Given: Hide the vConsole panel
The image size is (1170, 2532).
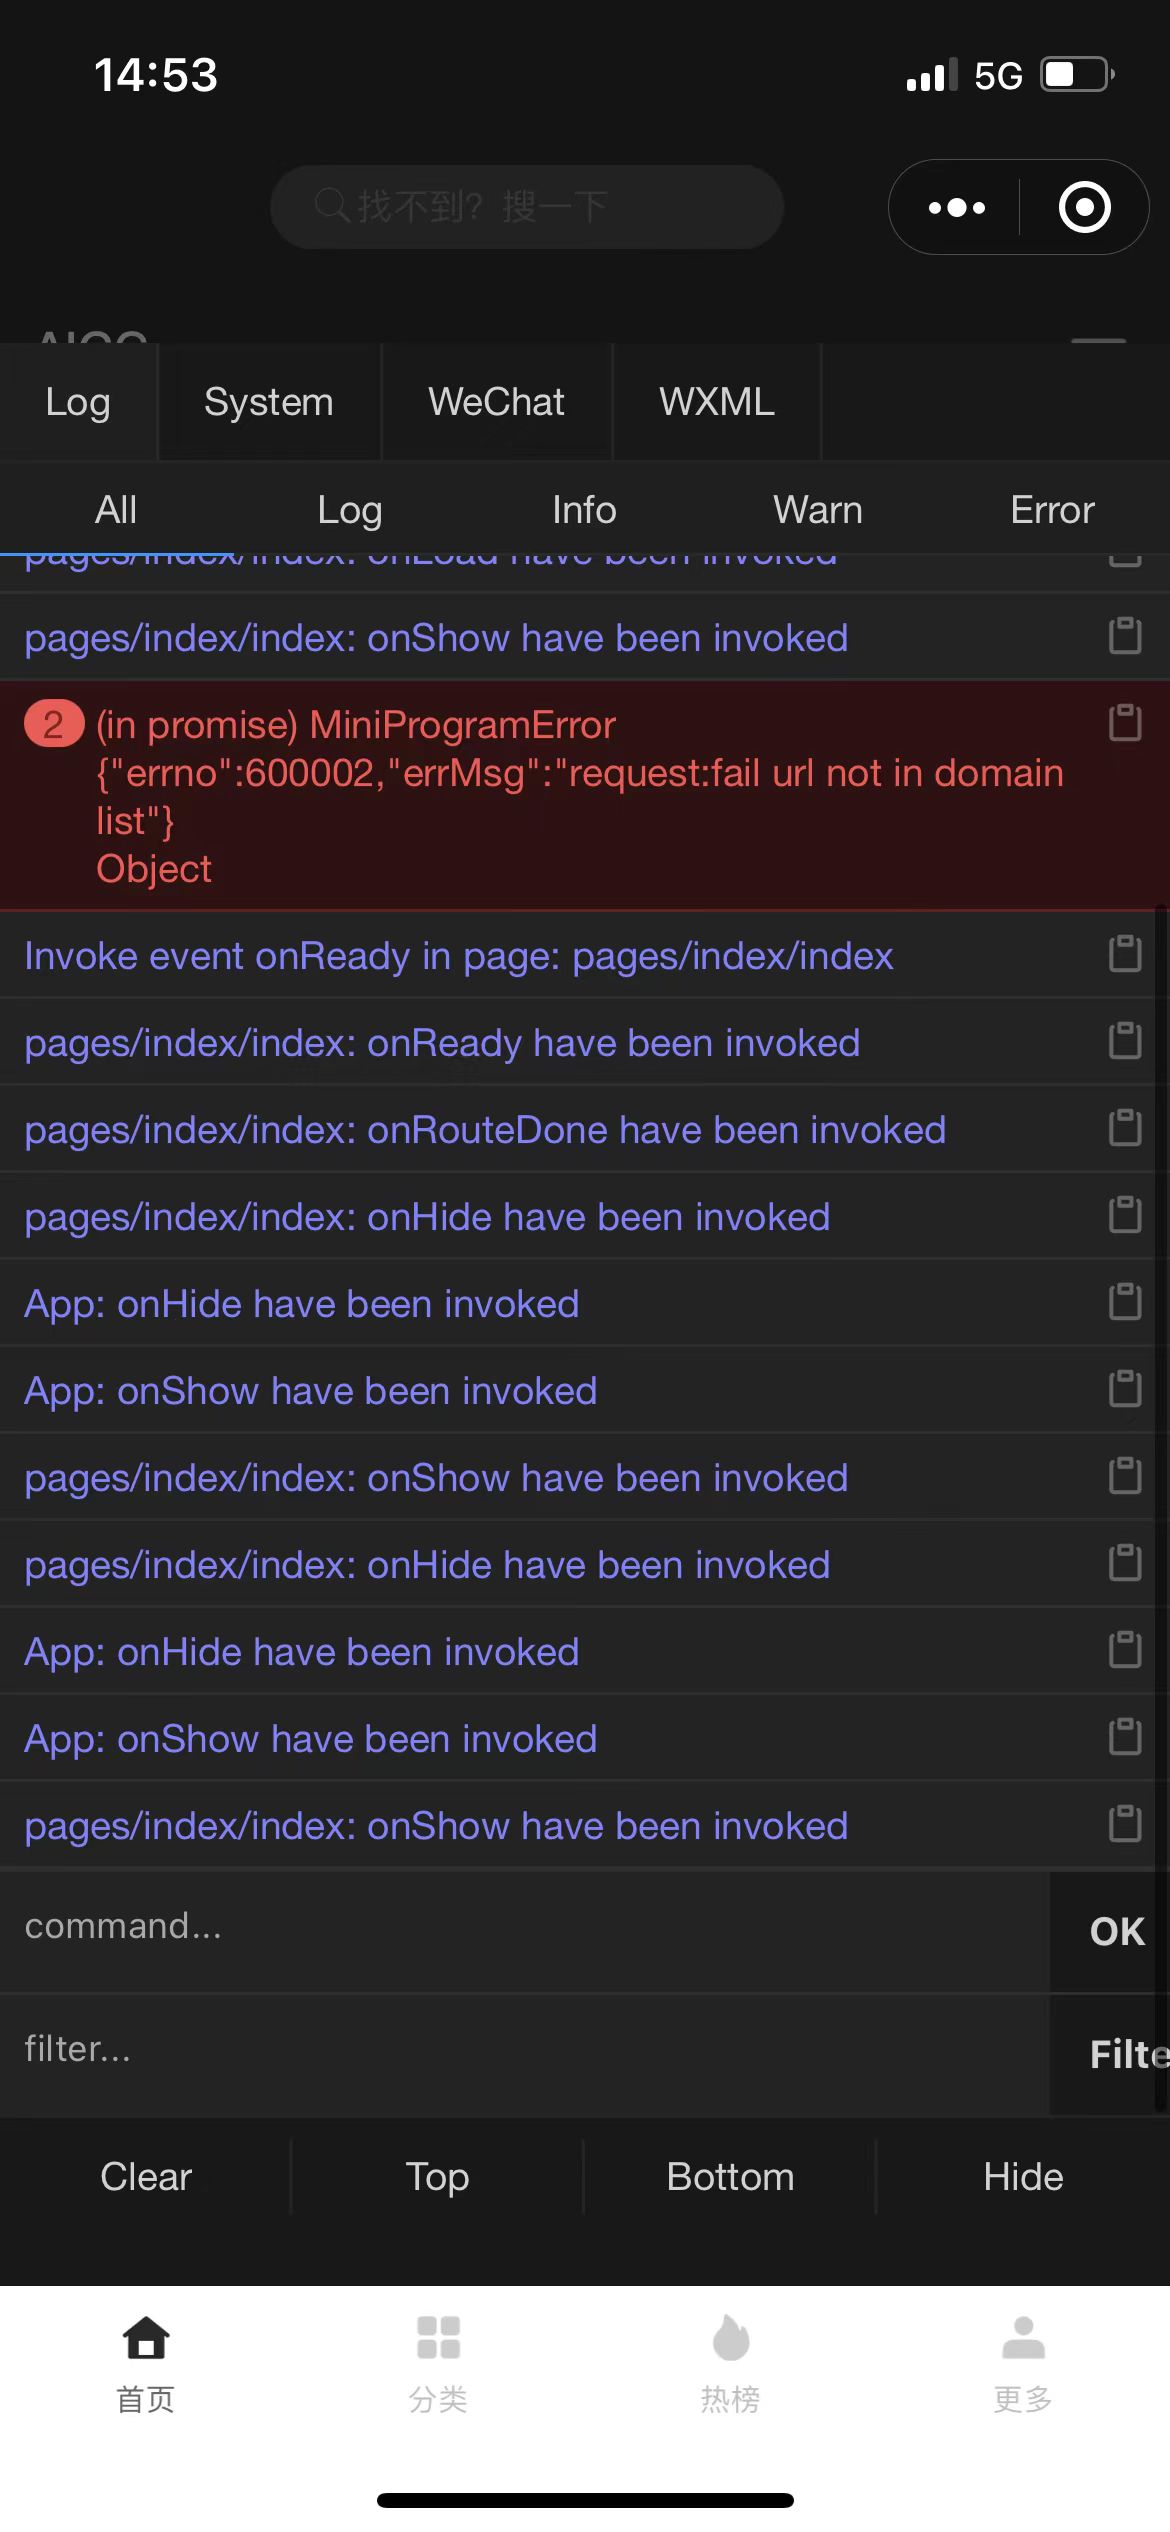Looking at the screenshot, I should pyautogui.click(x=1023, y=2177).
